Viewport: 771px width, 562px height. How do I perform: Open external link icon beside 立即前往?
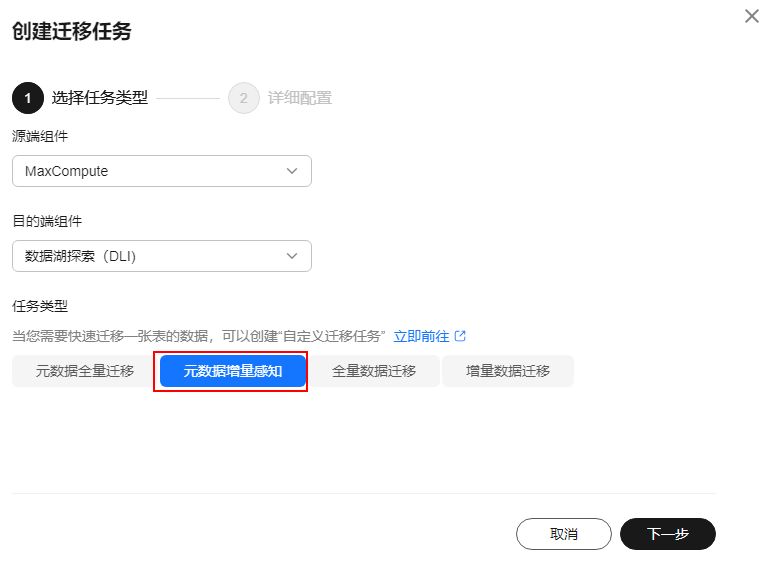pos(460,336)
